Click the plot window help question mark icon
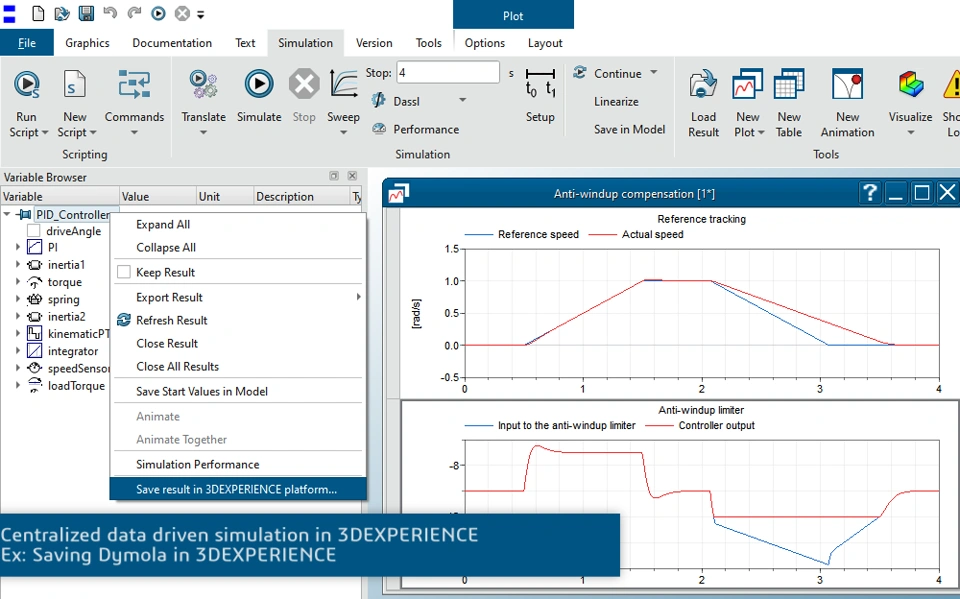 click(x=869, y=193)
